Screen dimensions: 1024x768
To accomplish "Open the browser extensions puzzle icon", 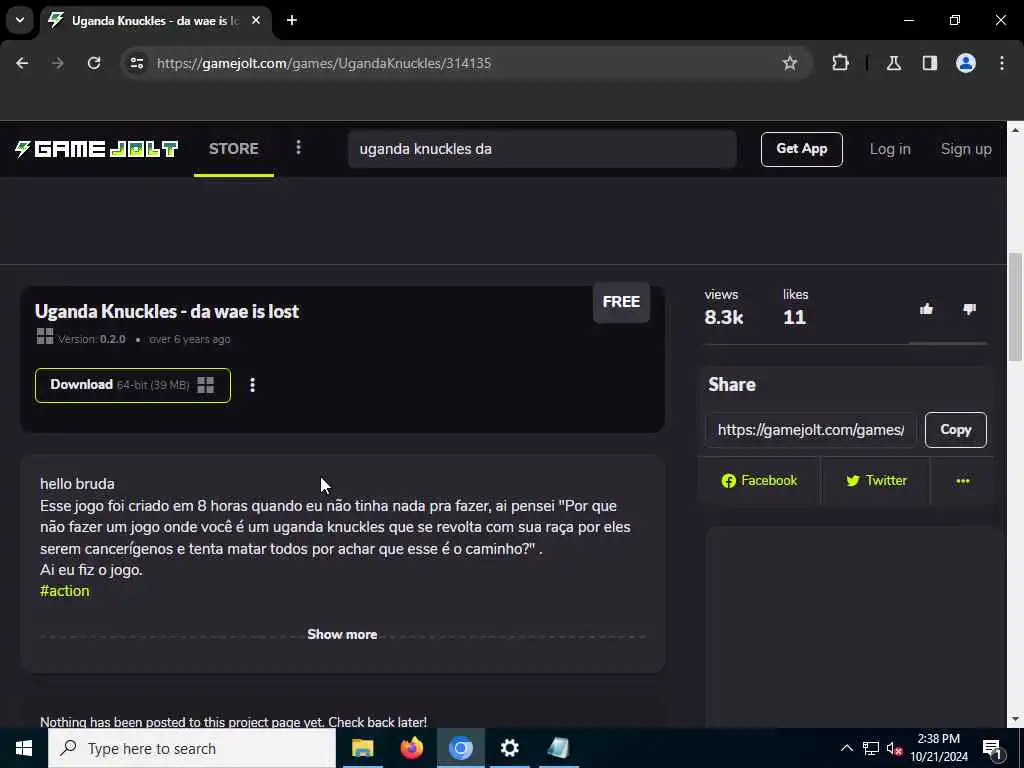I will tap(840, 63).
